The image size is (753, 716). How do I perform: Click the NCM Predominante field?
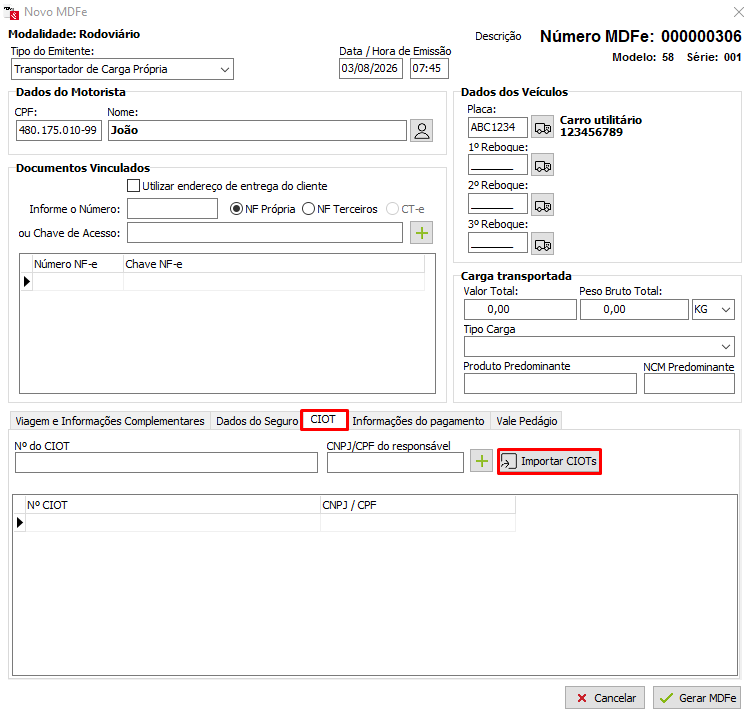689,384
